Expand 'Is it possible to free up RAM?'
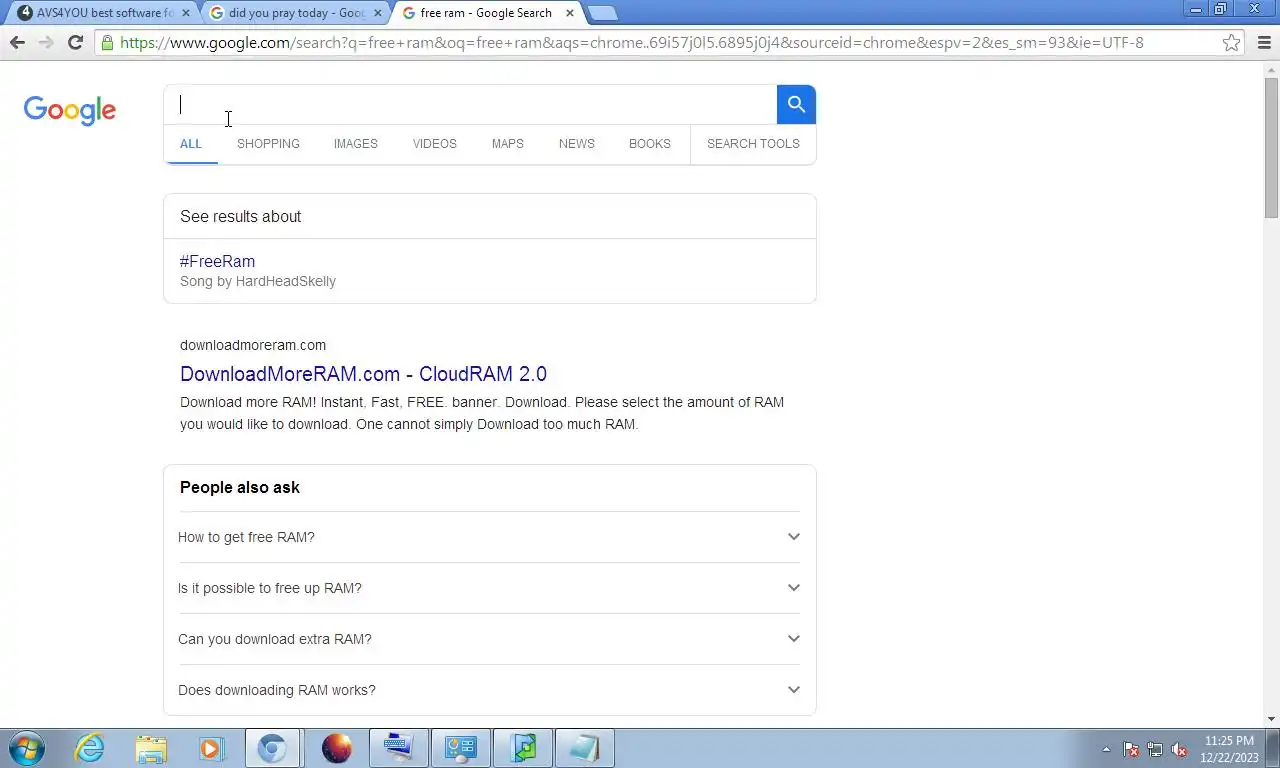Screen dimensions: 1280x768 point(490,588)
